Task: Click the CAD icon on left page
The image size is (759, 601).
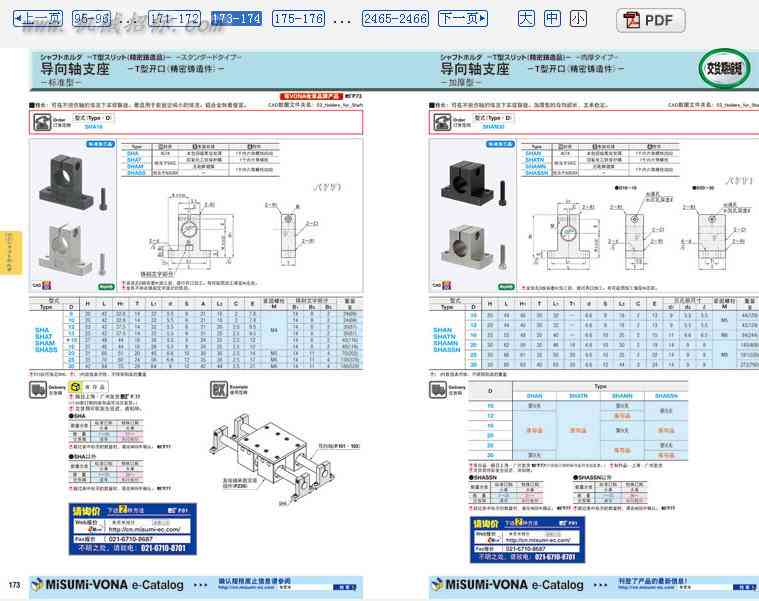Action: pos(42,285)
